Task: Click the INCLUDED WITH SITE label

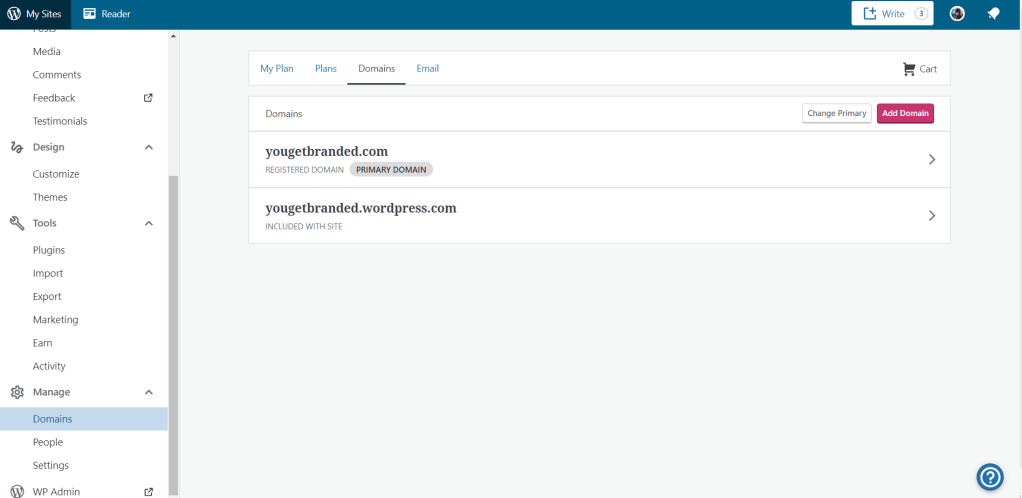Action: [x=304, y=227]
